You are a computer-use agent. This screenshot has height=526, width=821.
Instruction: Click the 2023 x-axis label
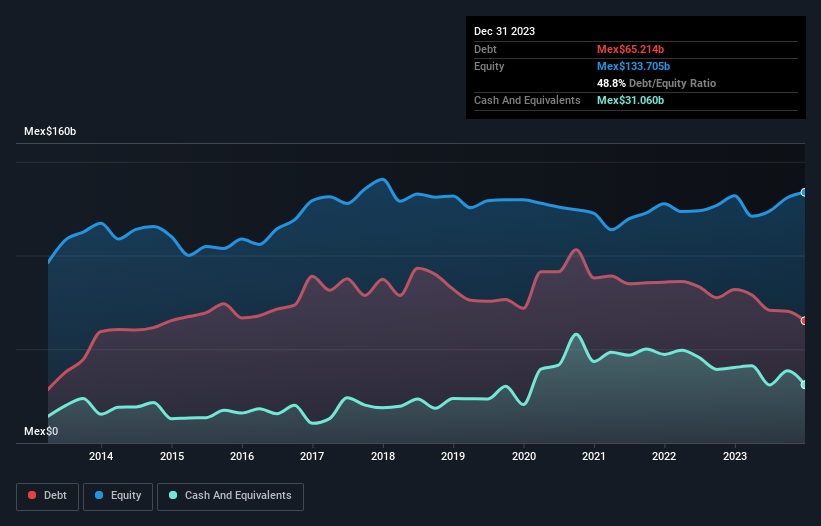tap(735, 456)
